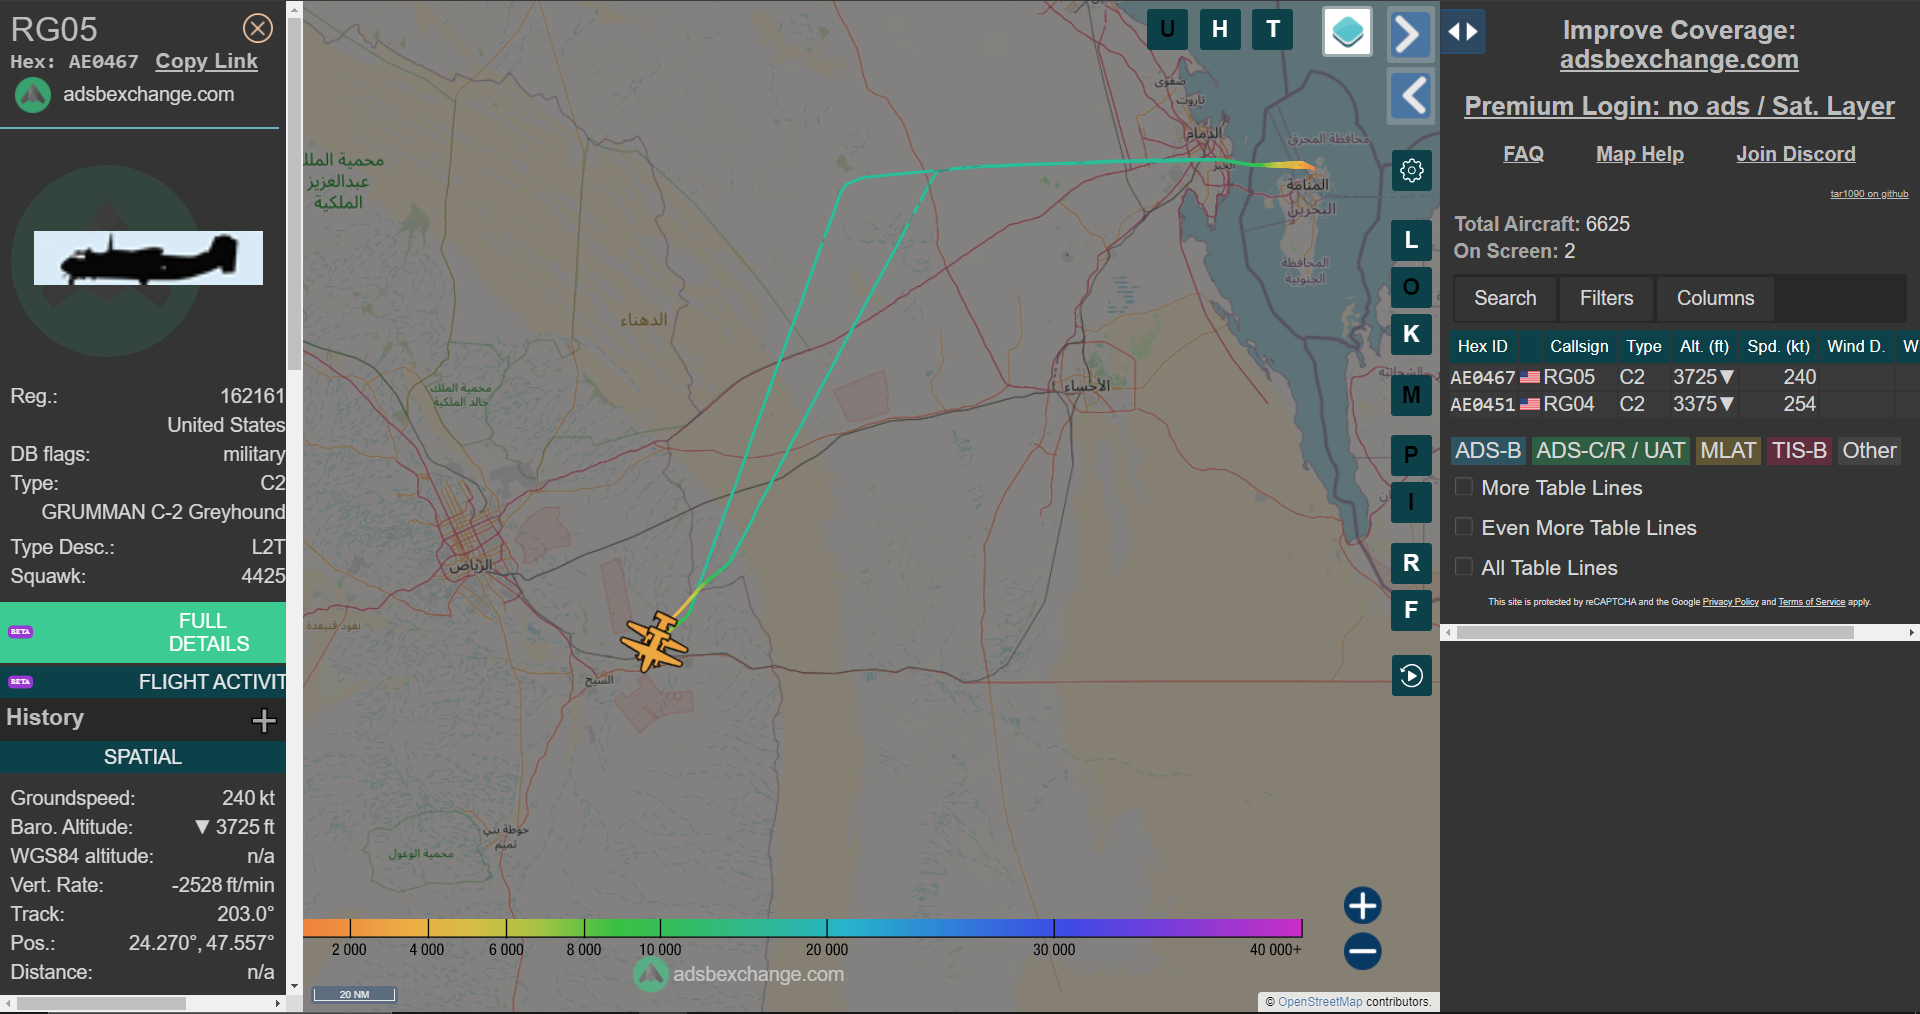Open the history replay button
1920x1014 pixels.
tap(1411, 675)
